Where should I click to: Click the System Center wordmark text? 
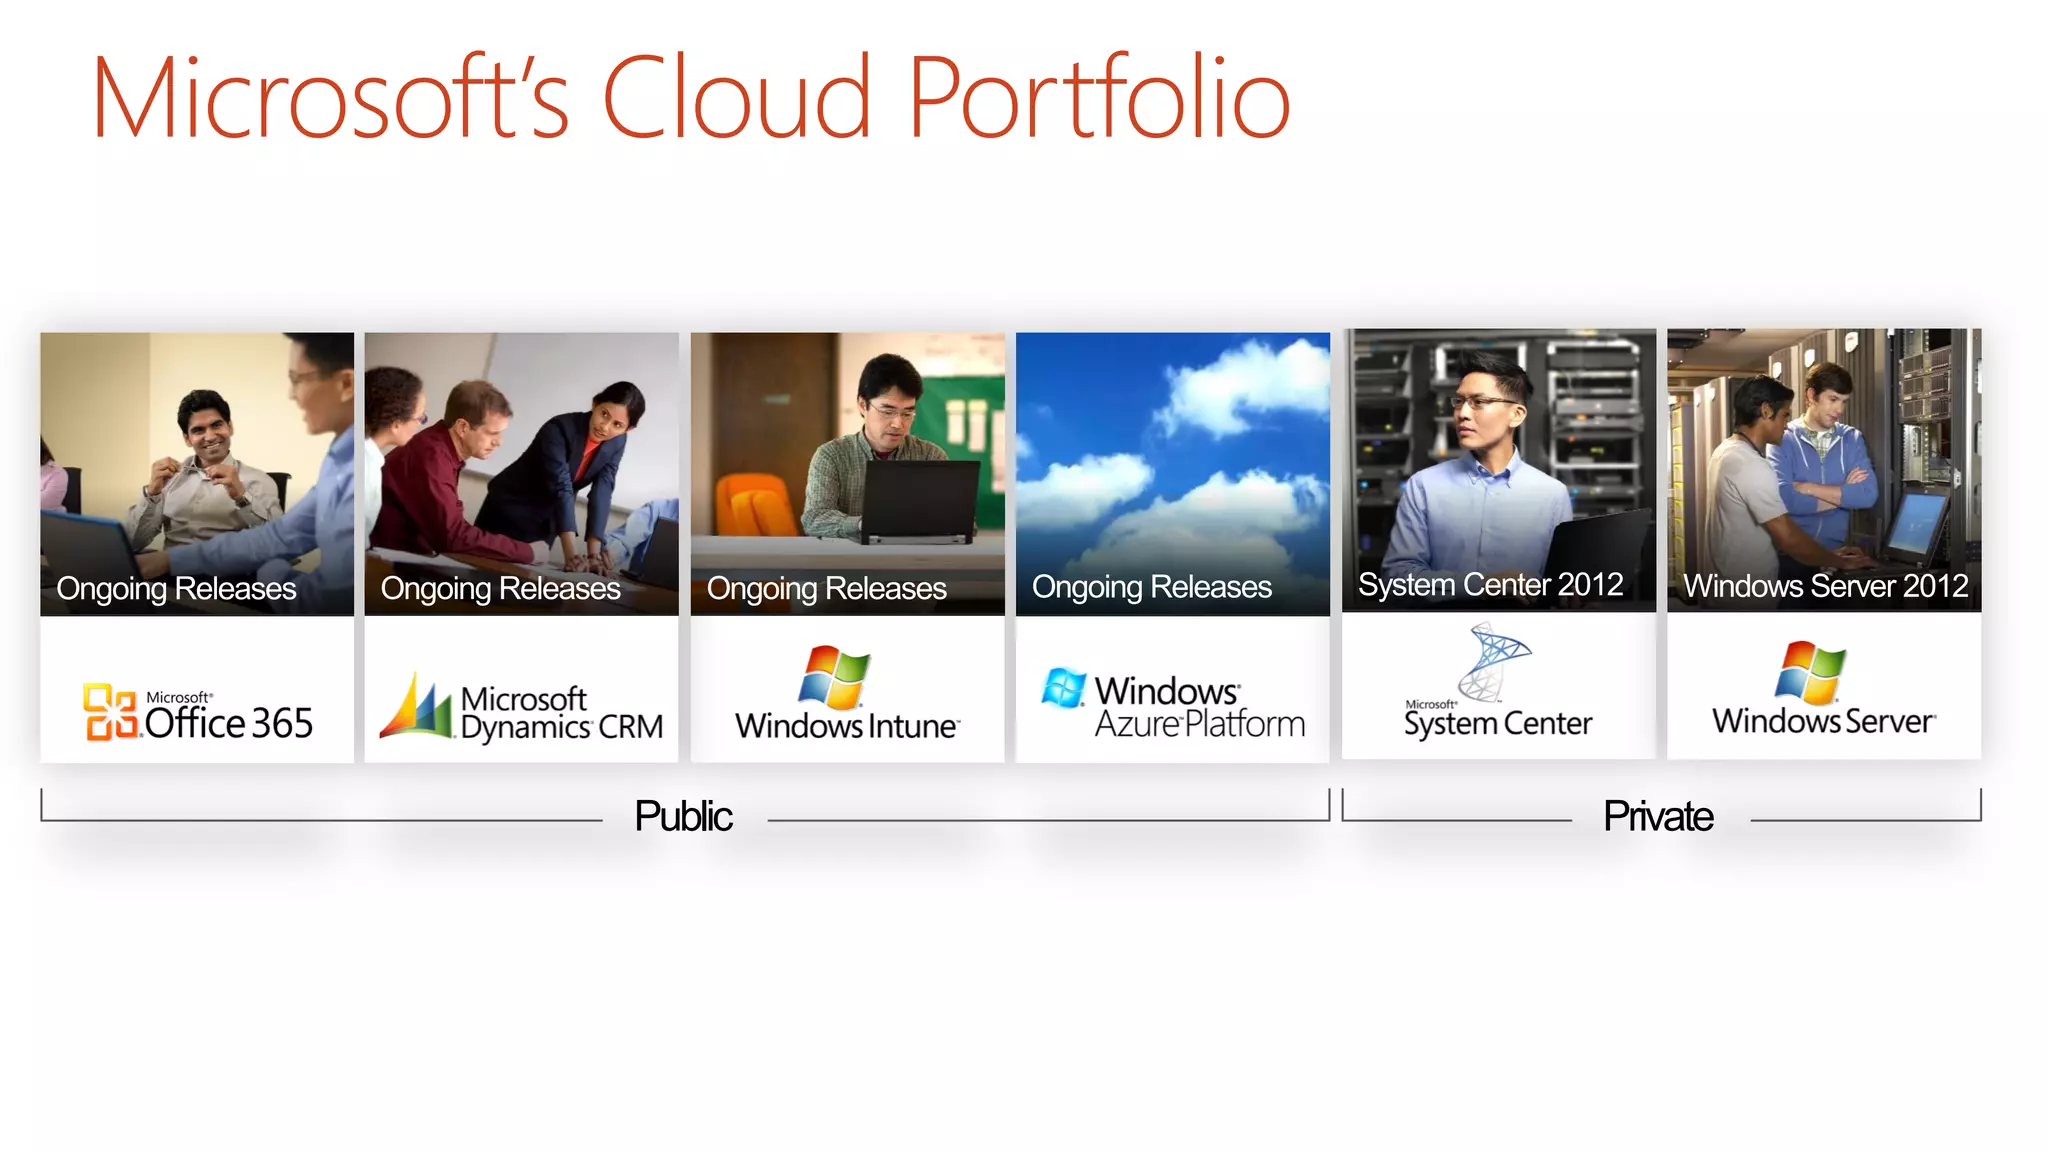tap(1497, 720)
